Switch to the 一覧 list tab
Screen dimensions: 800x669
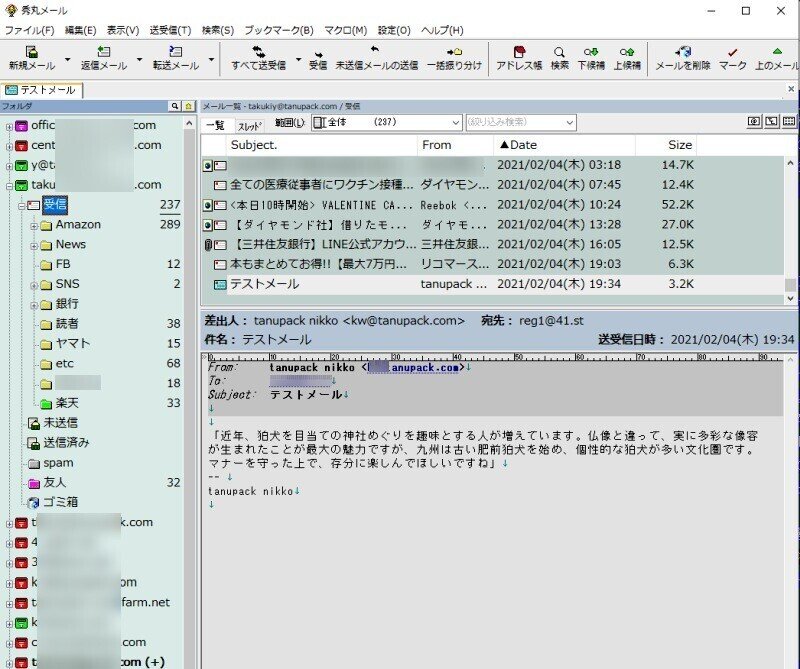point(216,125)
